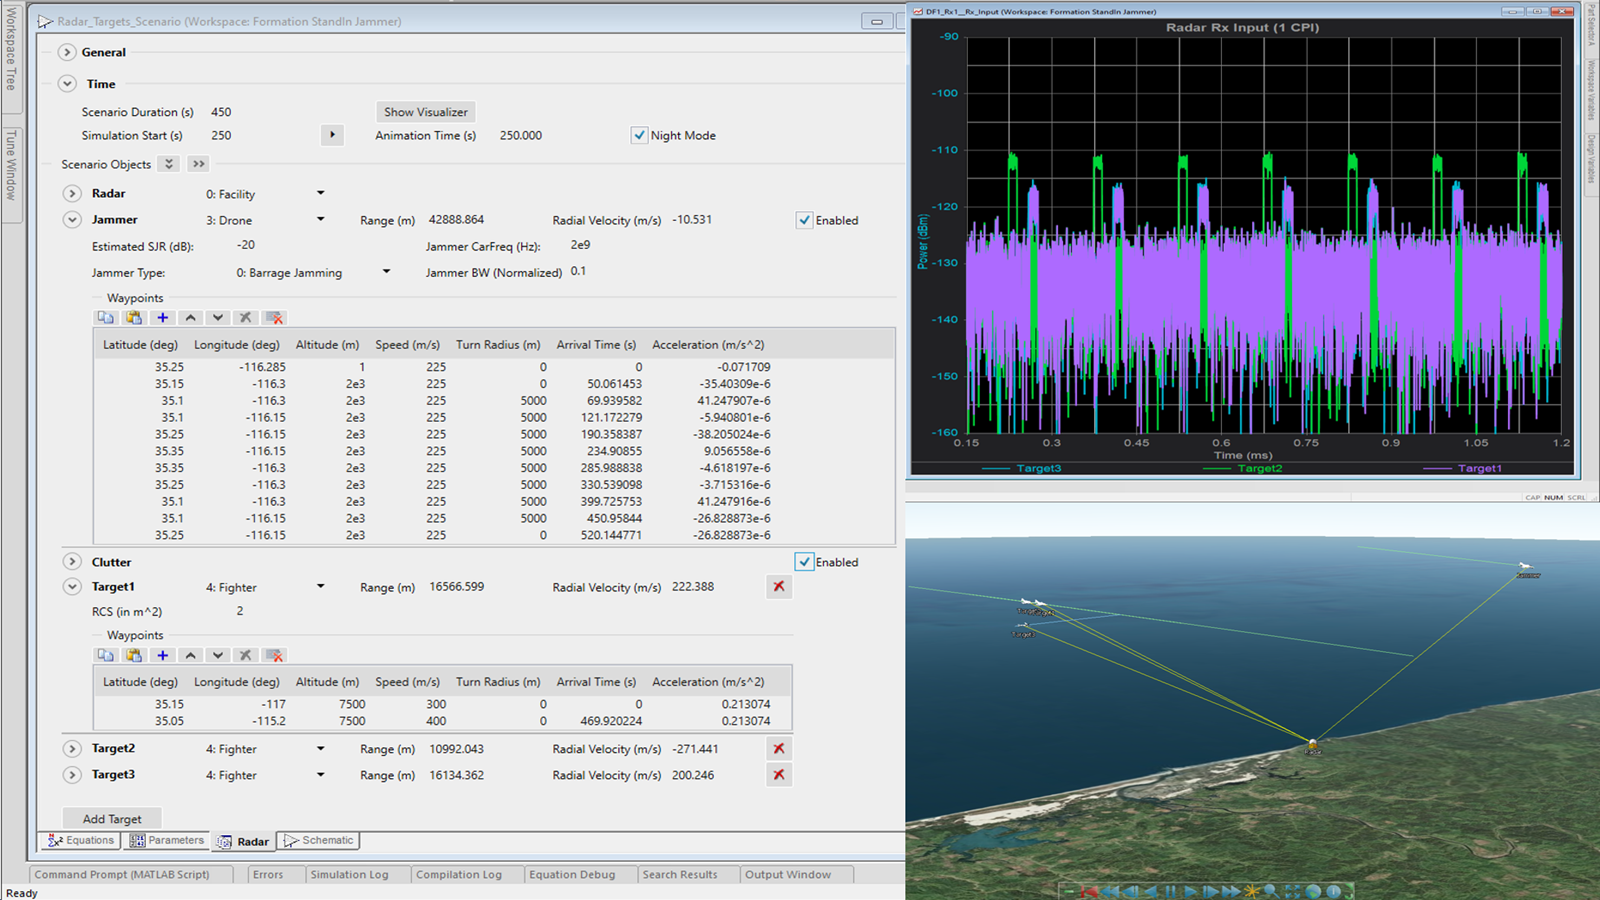1600x900 pixels.
Task: Move selected waypoint up with the up-arrow icon
Action: [x=190, y=317]
